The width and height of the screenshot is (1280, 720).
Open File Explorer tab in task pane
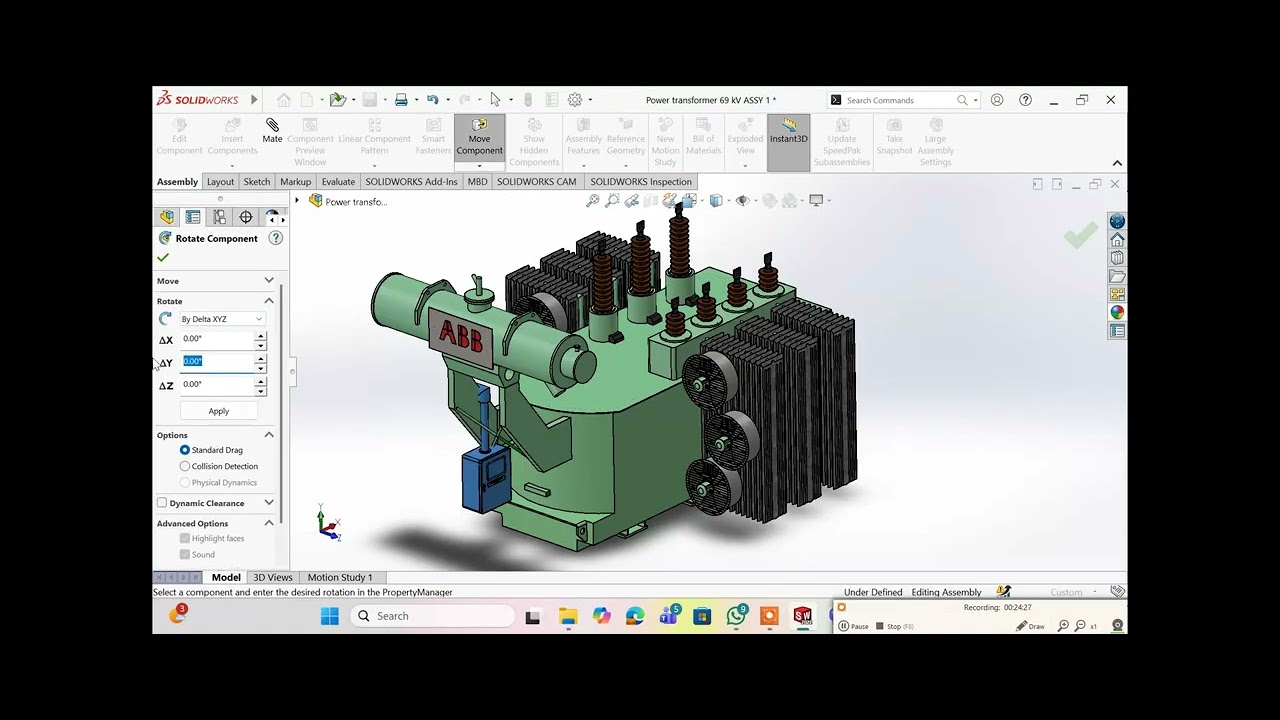[x=1117, y=276]
